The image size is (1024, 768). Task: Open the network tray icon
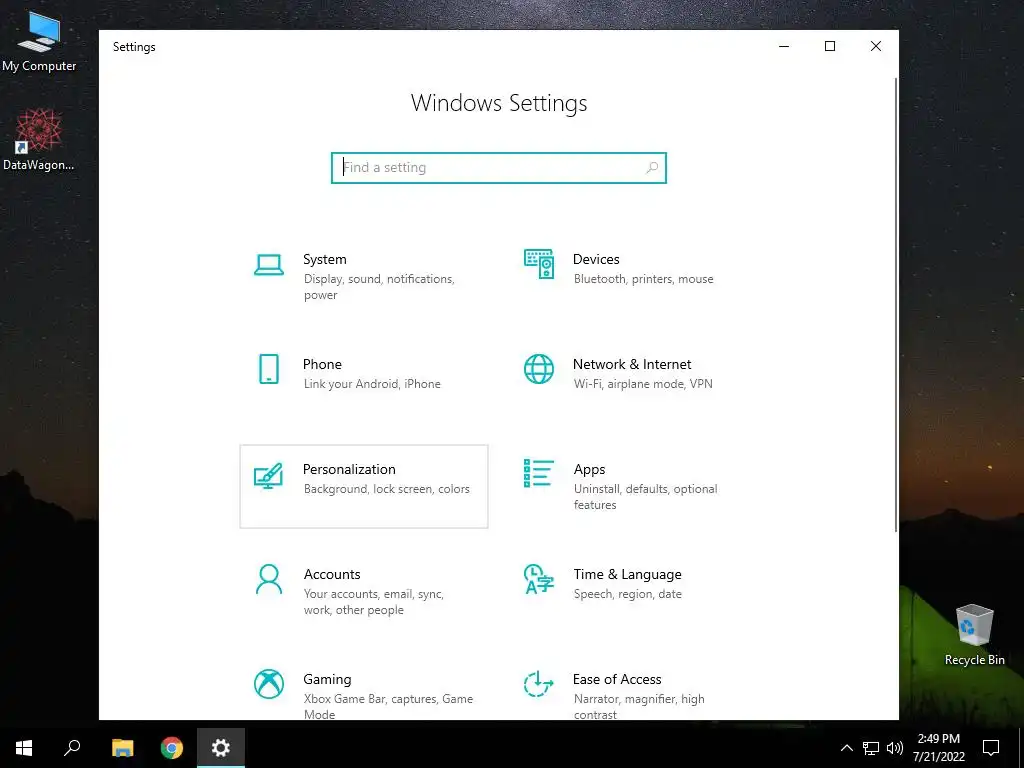coord(871,748)
